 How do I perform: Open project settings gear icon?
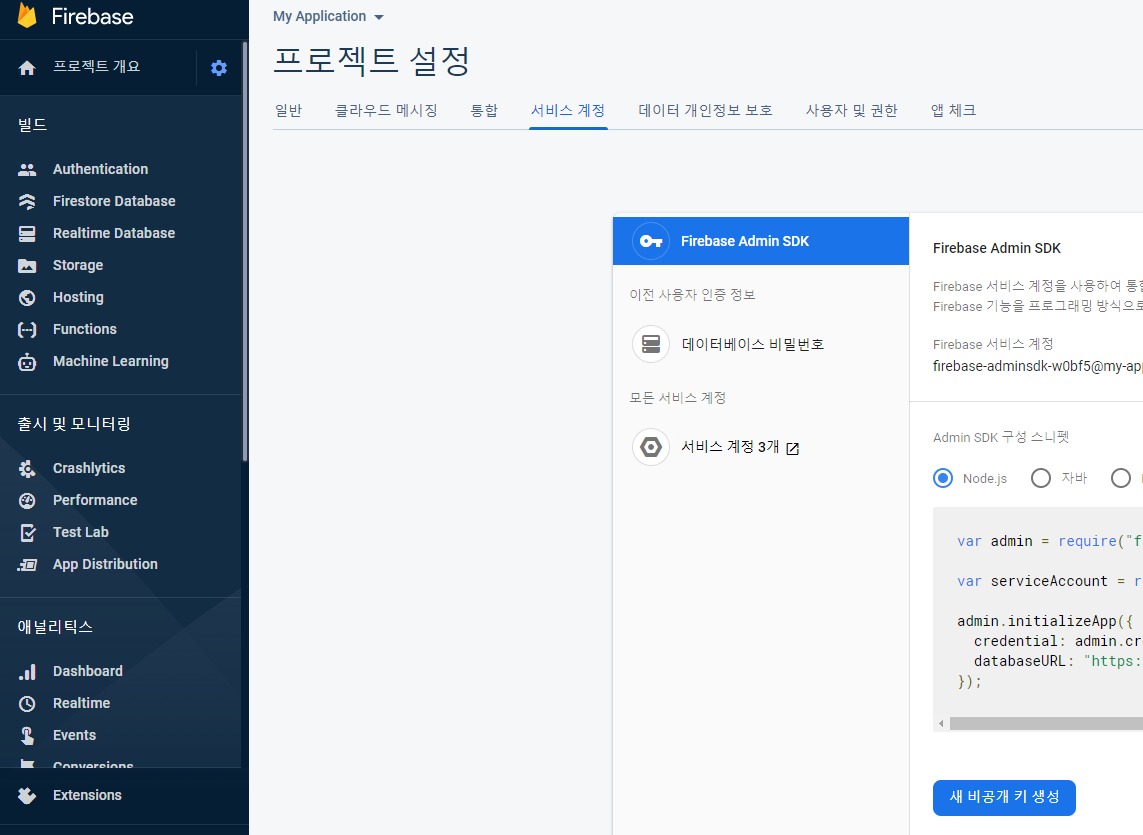219,68
